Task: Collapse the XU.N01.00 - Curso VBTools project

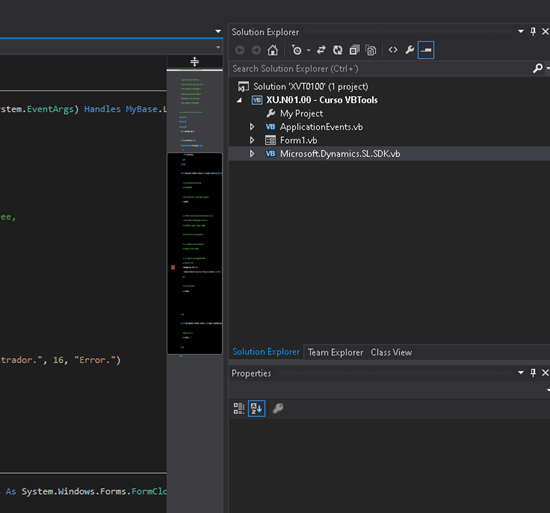Action: pyautogui.click(x=240, y=100)
